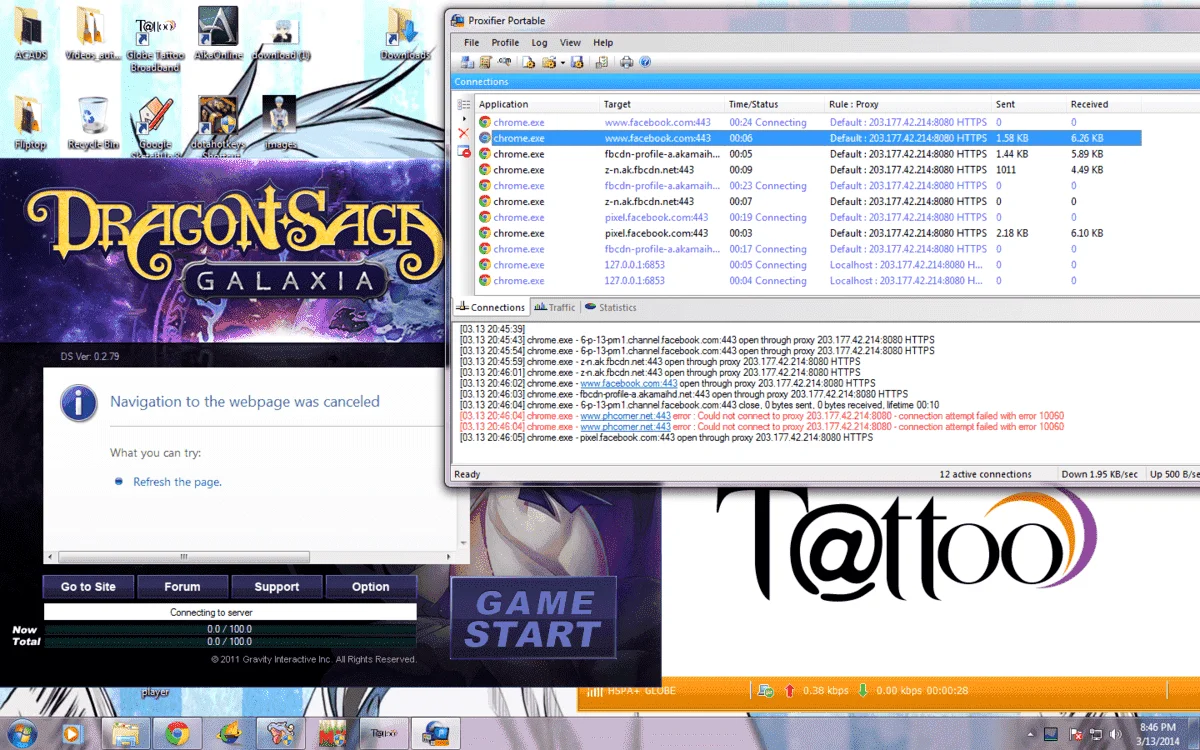Select AikaOnline desktop shortcut
Image resolution: width=1200 pixels, height=750 pixels.
[218, 35]
